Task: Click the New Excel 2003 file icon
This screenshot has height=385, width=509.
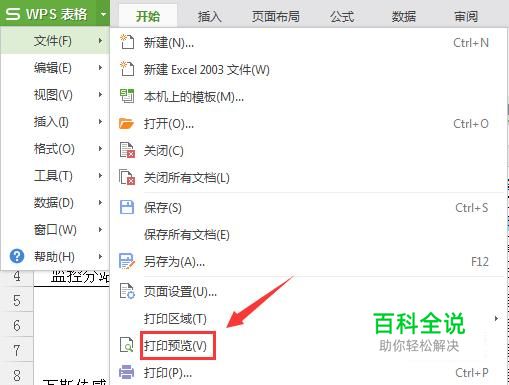Action: [x=127, y=69]
